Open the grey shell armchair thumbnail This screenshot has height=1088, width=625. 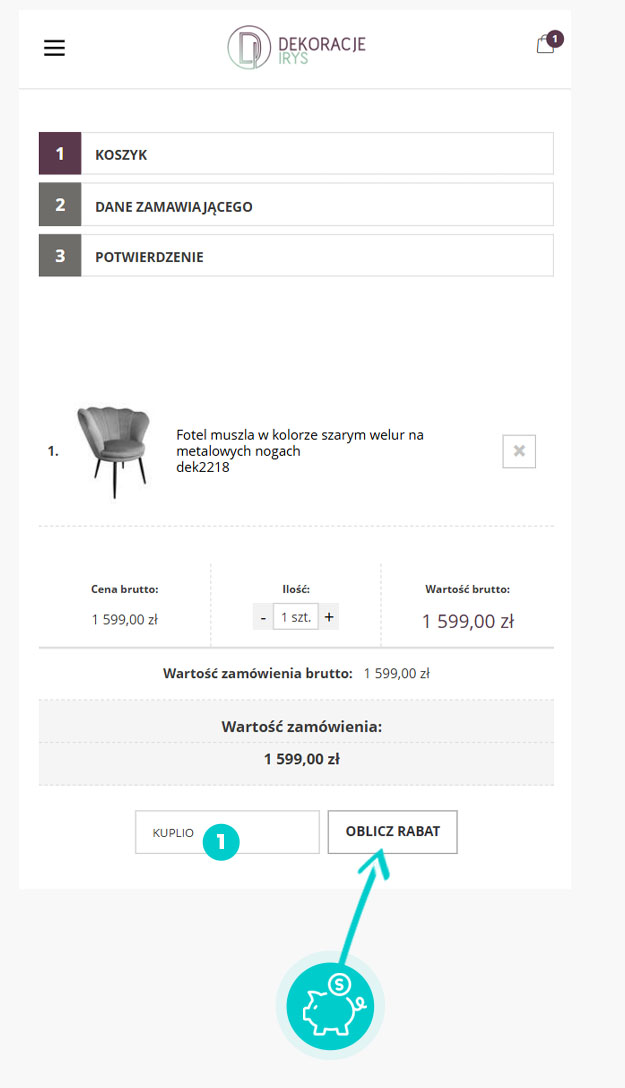coord(113,451)
